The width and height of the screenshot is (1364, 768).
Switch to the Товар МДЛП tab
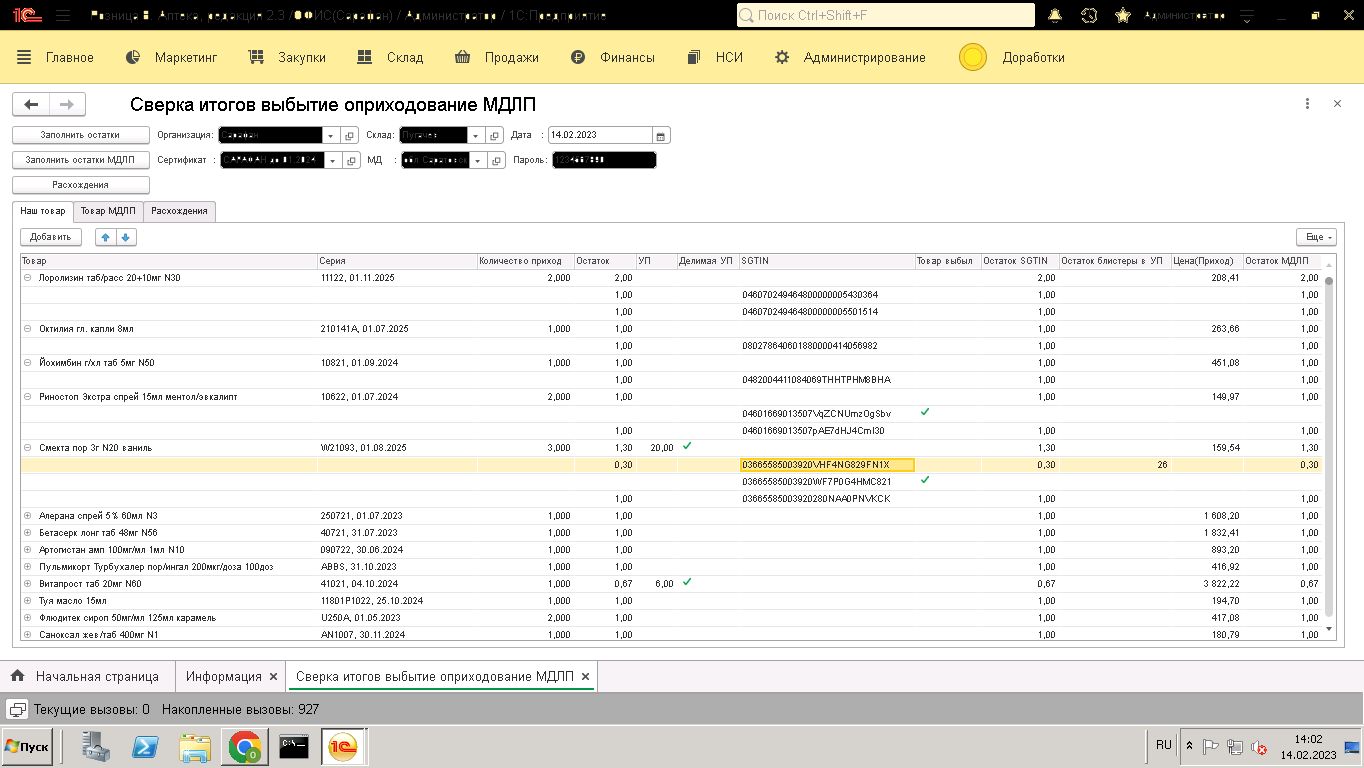click(108, 211)
